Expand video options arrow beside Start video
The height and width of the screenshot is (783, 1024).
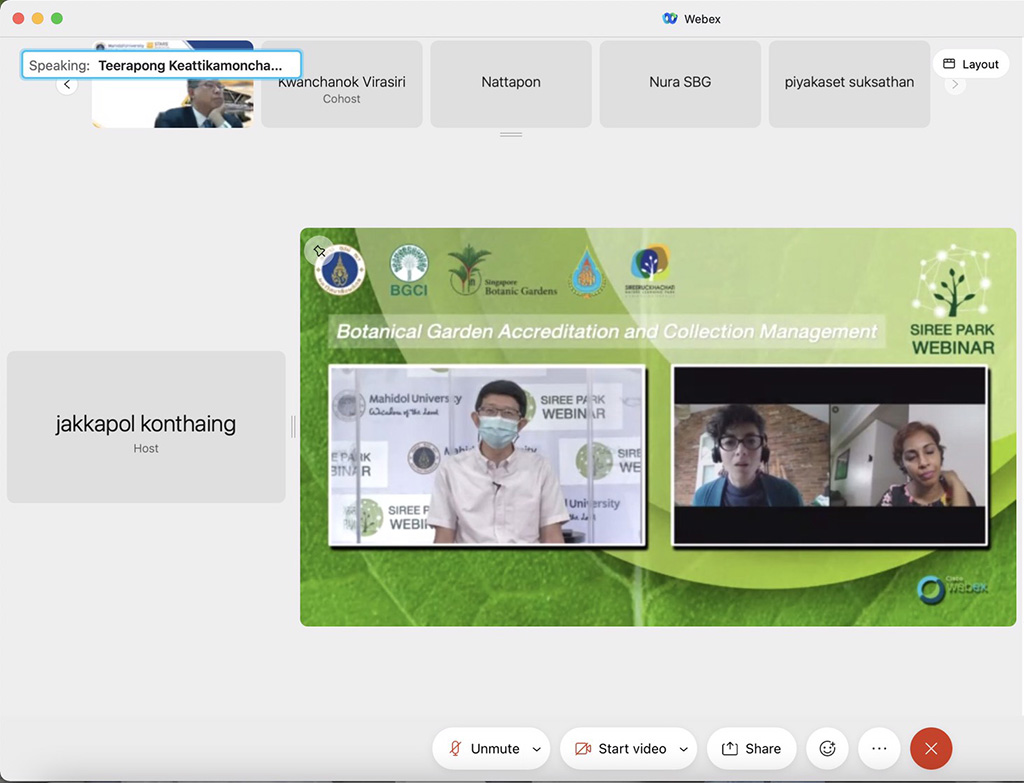coord(684,749)
